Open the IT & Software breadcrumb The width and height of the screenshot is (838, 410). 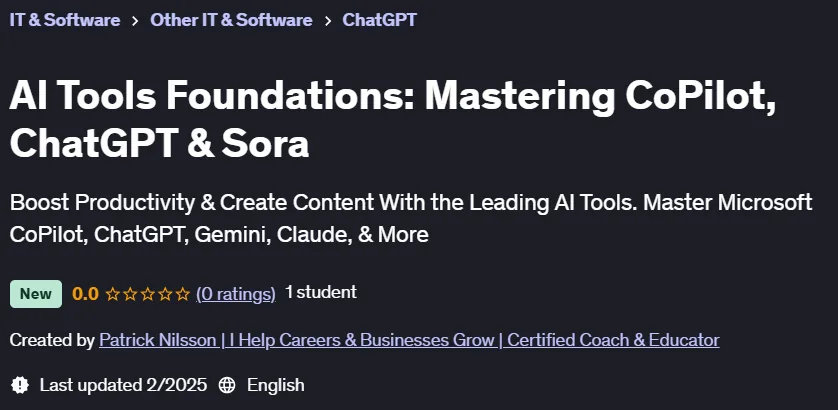[65, 20]
